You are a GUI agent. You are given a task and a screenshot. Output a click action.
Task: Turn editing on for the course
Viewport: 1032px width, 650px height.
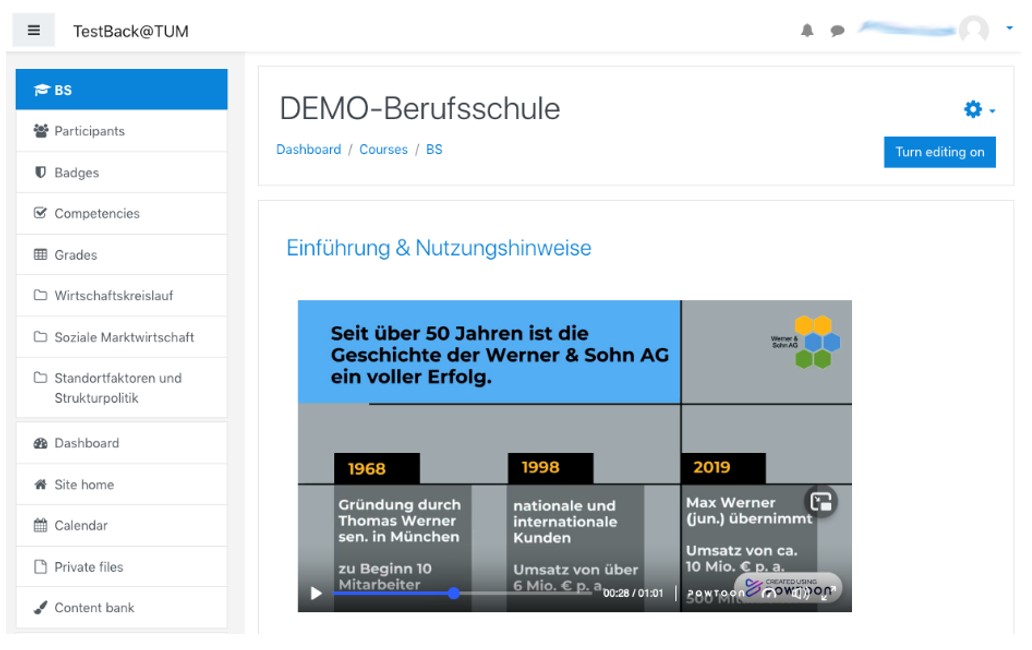pyautogui.click(x=939, y=152)
